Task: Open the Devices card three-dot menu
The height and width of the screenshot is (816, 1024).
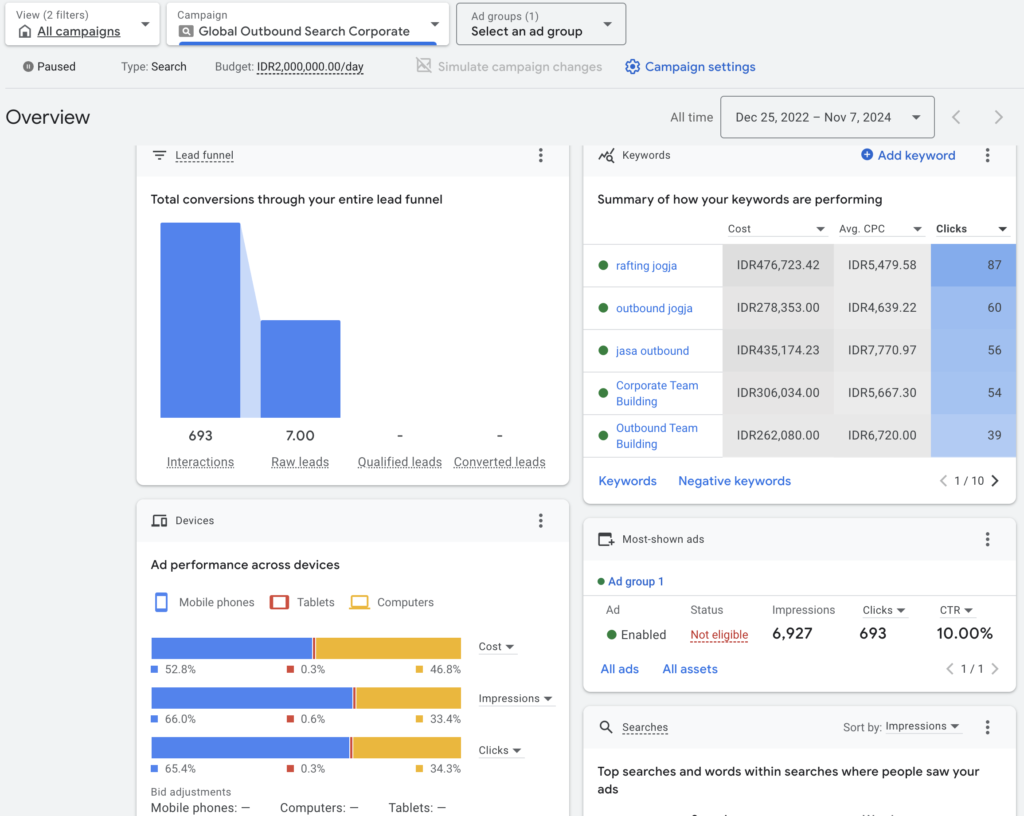Action: tap(541, 520)
